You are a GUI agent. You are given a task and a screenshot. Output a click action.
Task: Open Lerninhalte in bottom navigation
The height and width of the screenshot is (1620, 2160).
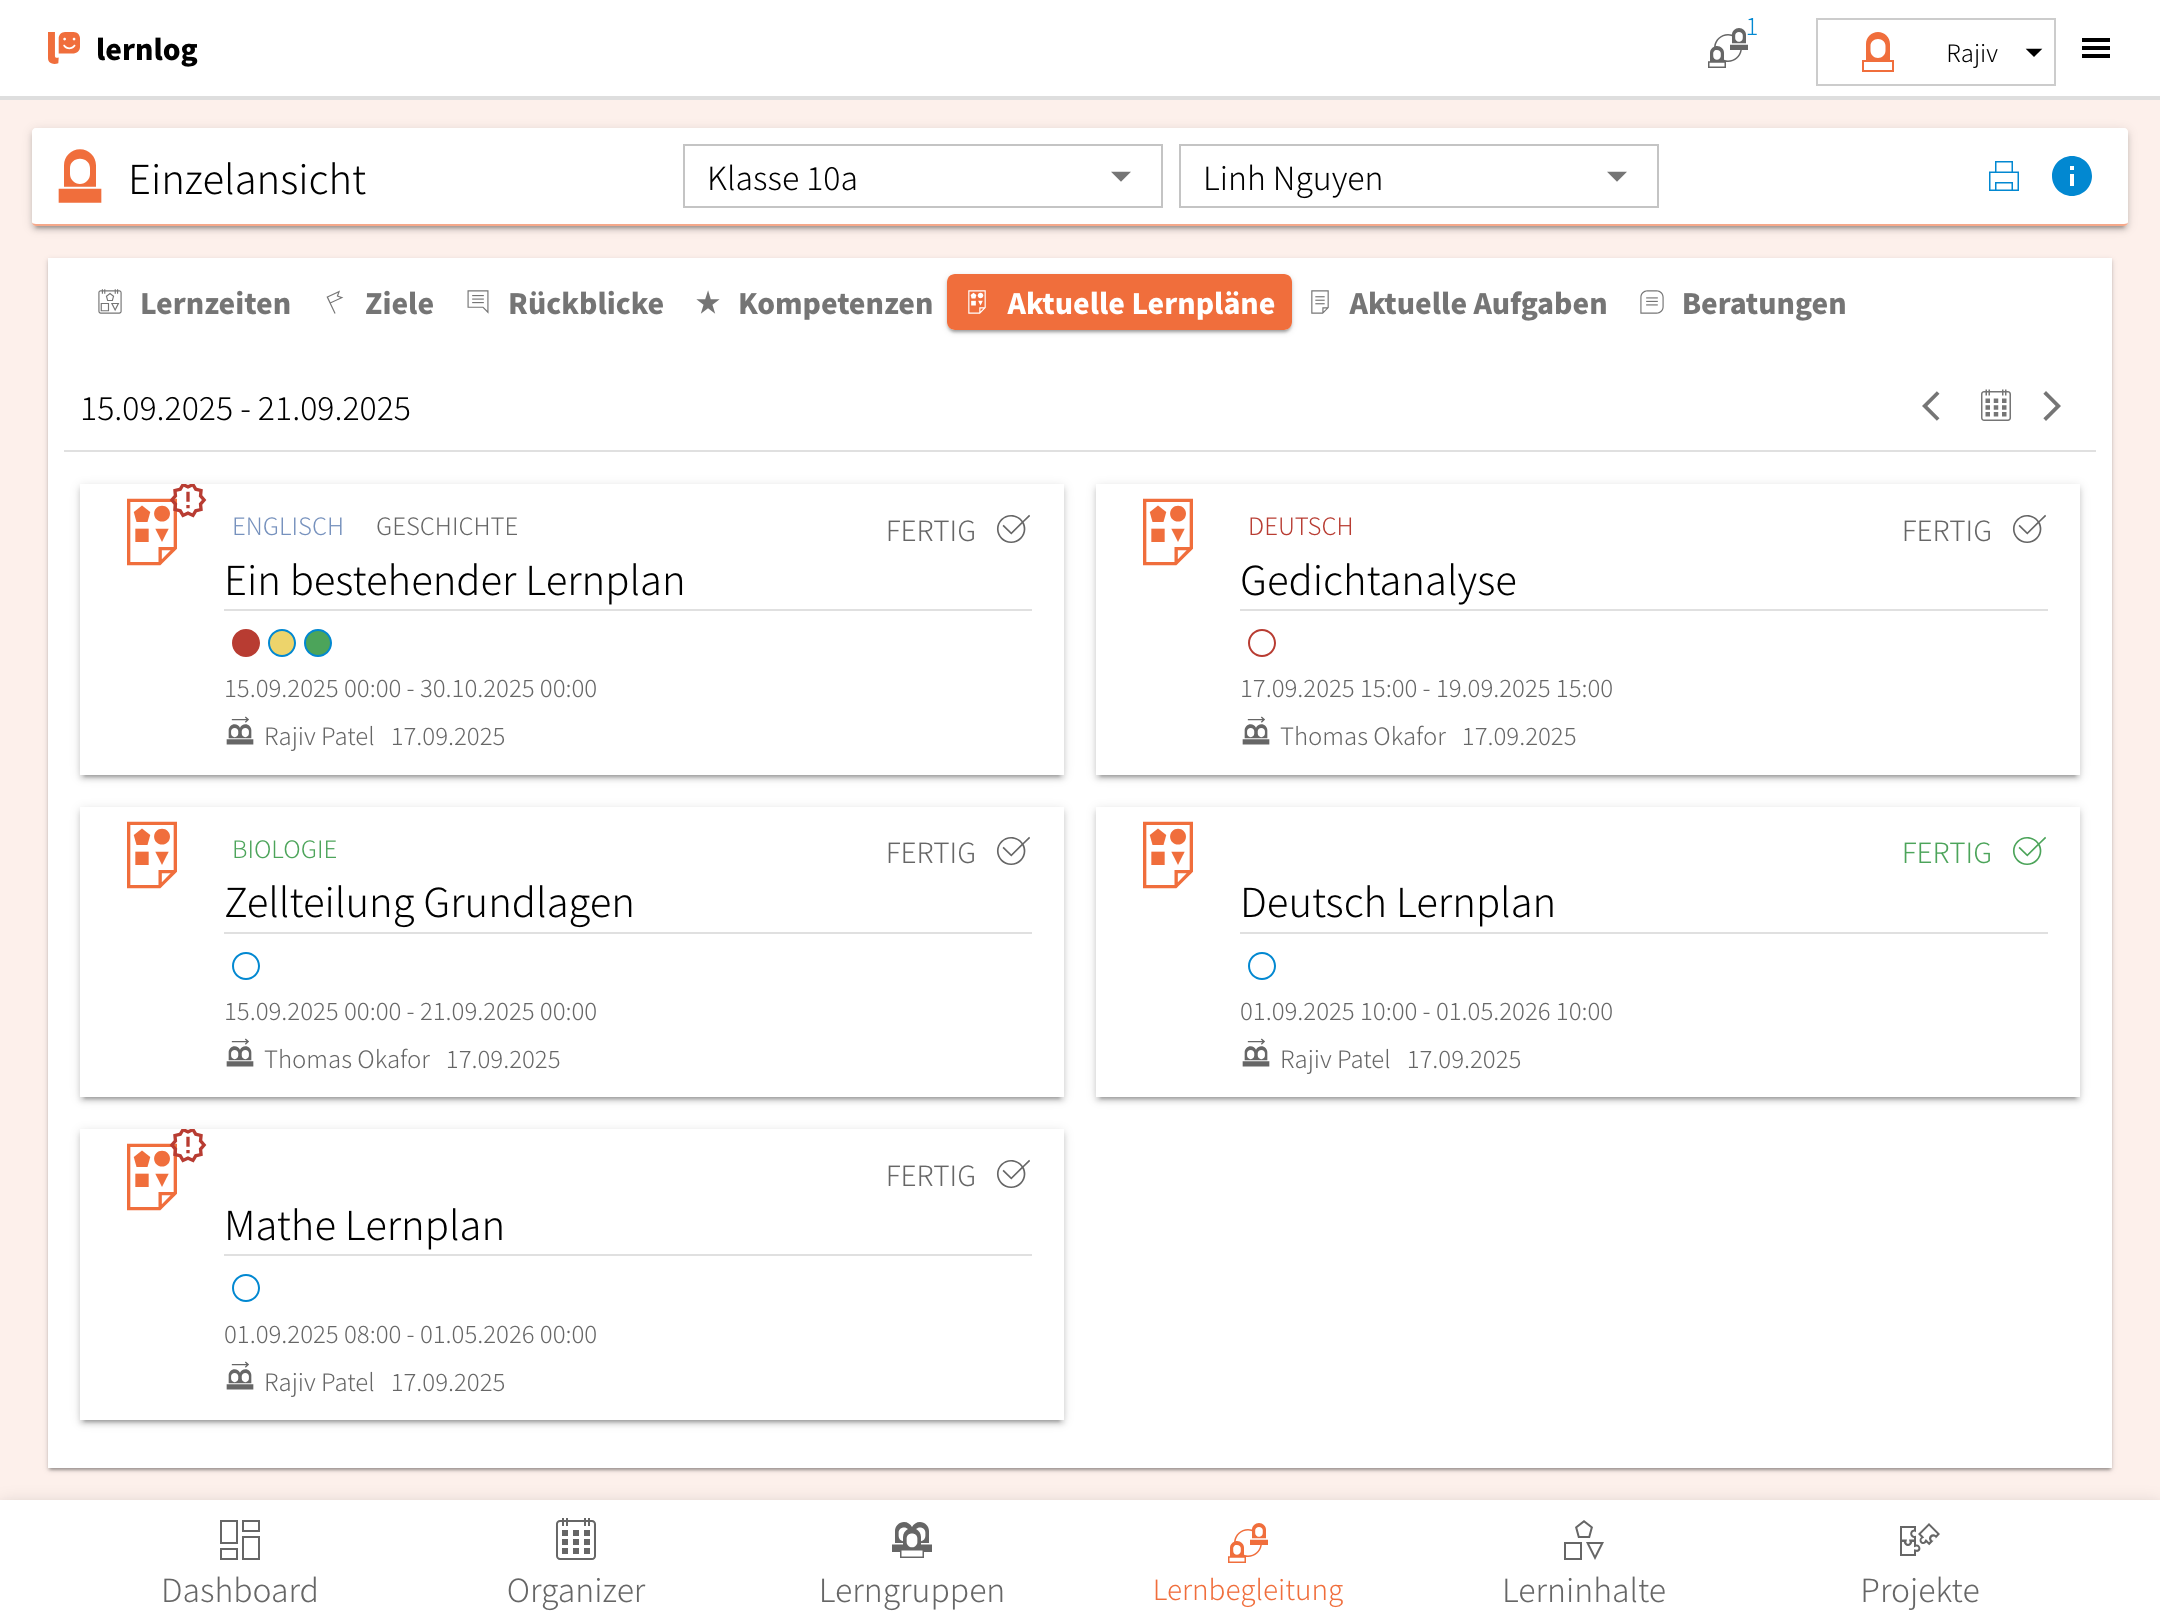[x=1583, y=1563]
